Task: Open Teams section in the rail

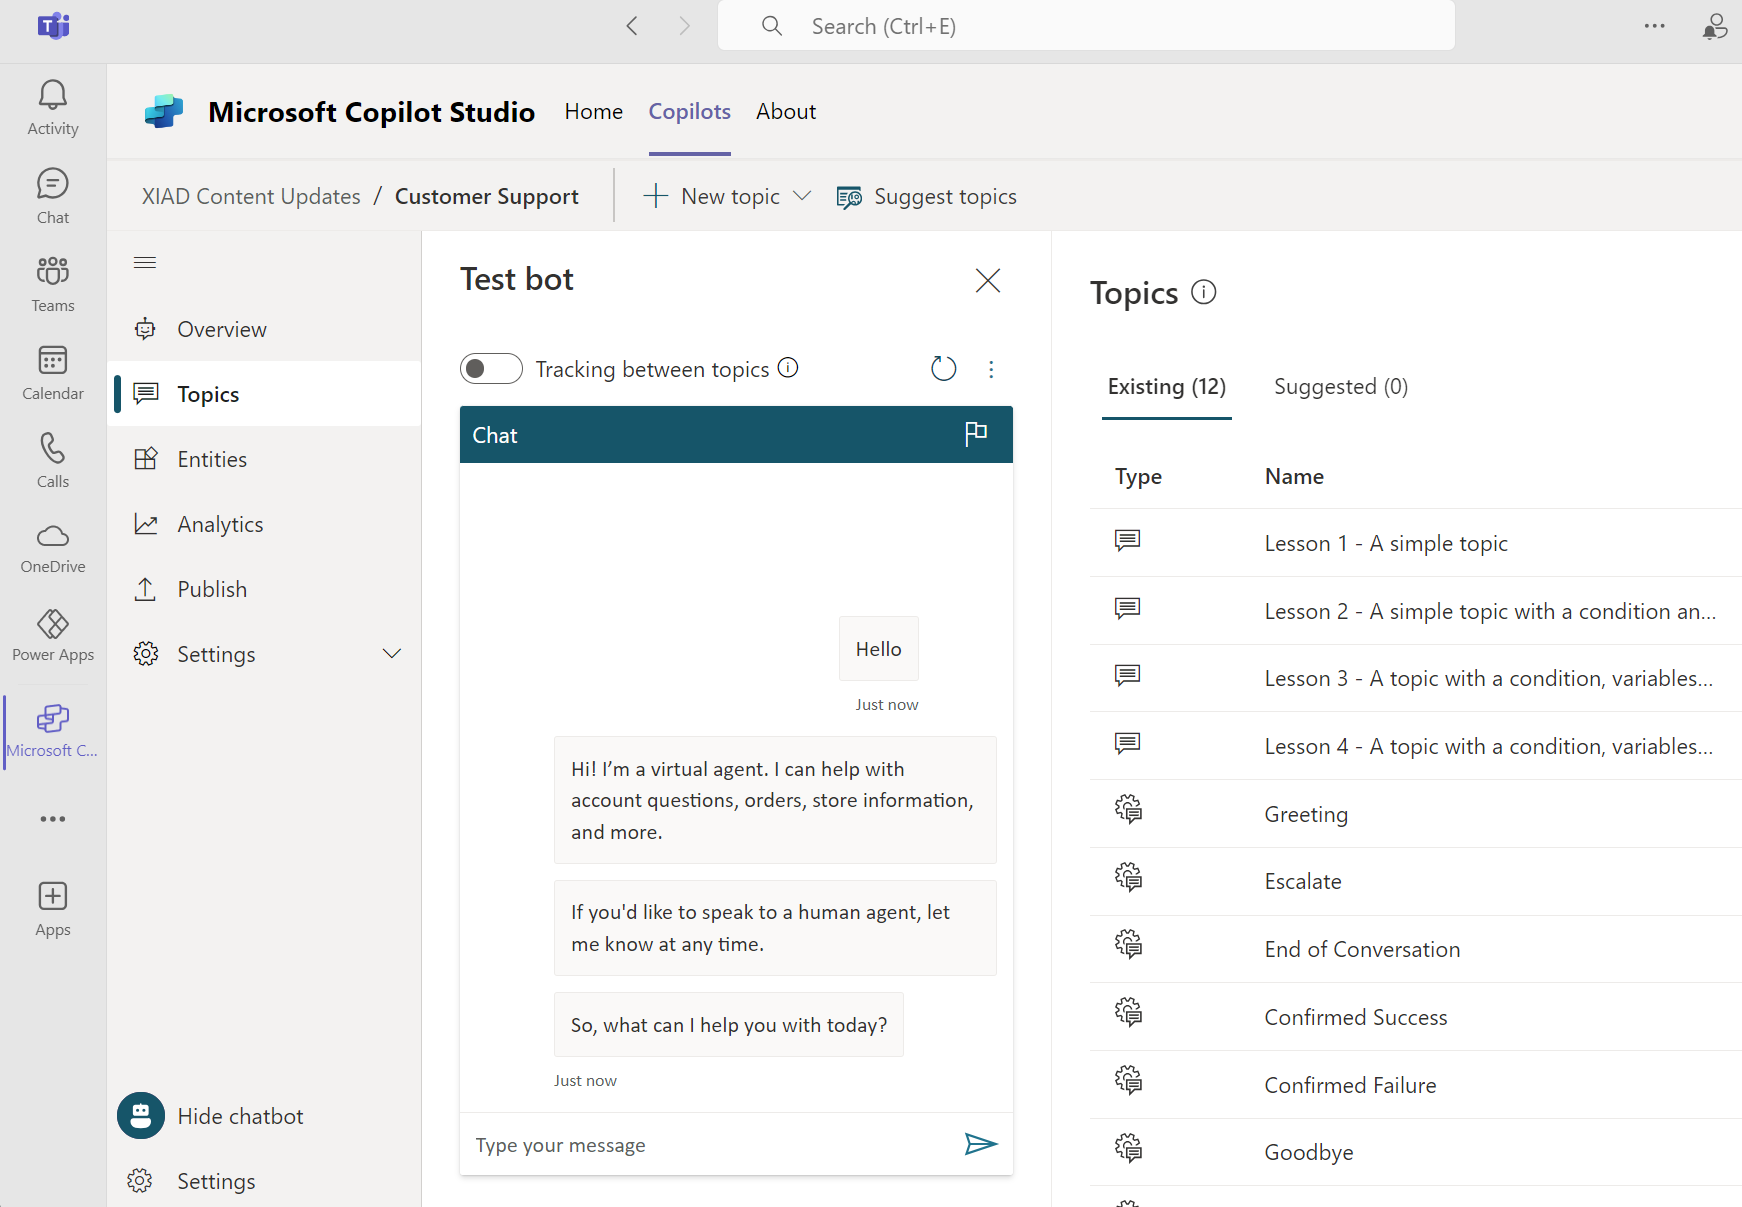Action: 53,284
